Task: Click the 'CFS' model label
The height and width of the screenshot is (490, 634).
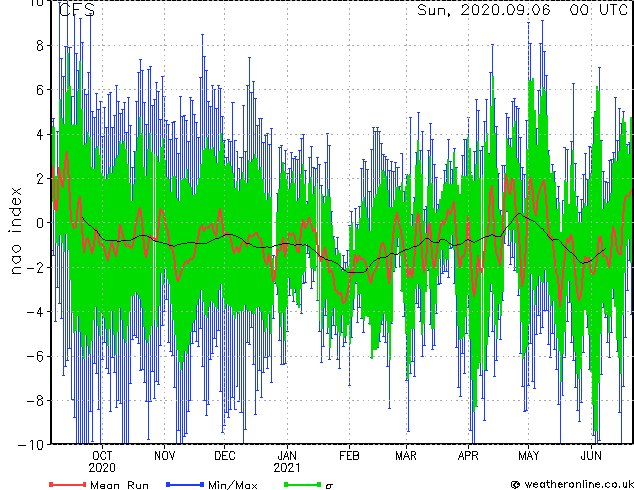Action: tap(77, 10)
